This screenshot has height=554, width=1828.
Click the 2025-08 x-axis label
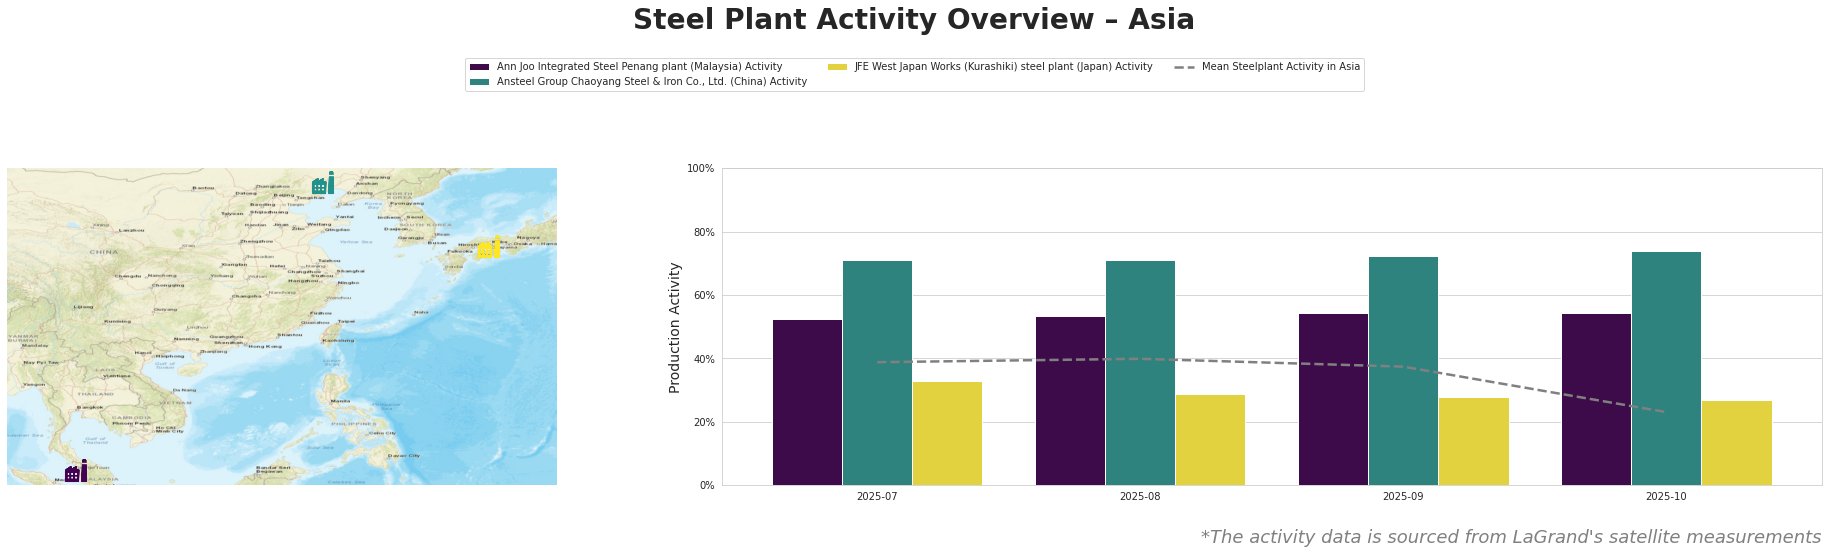click(x=1140, y=496)
